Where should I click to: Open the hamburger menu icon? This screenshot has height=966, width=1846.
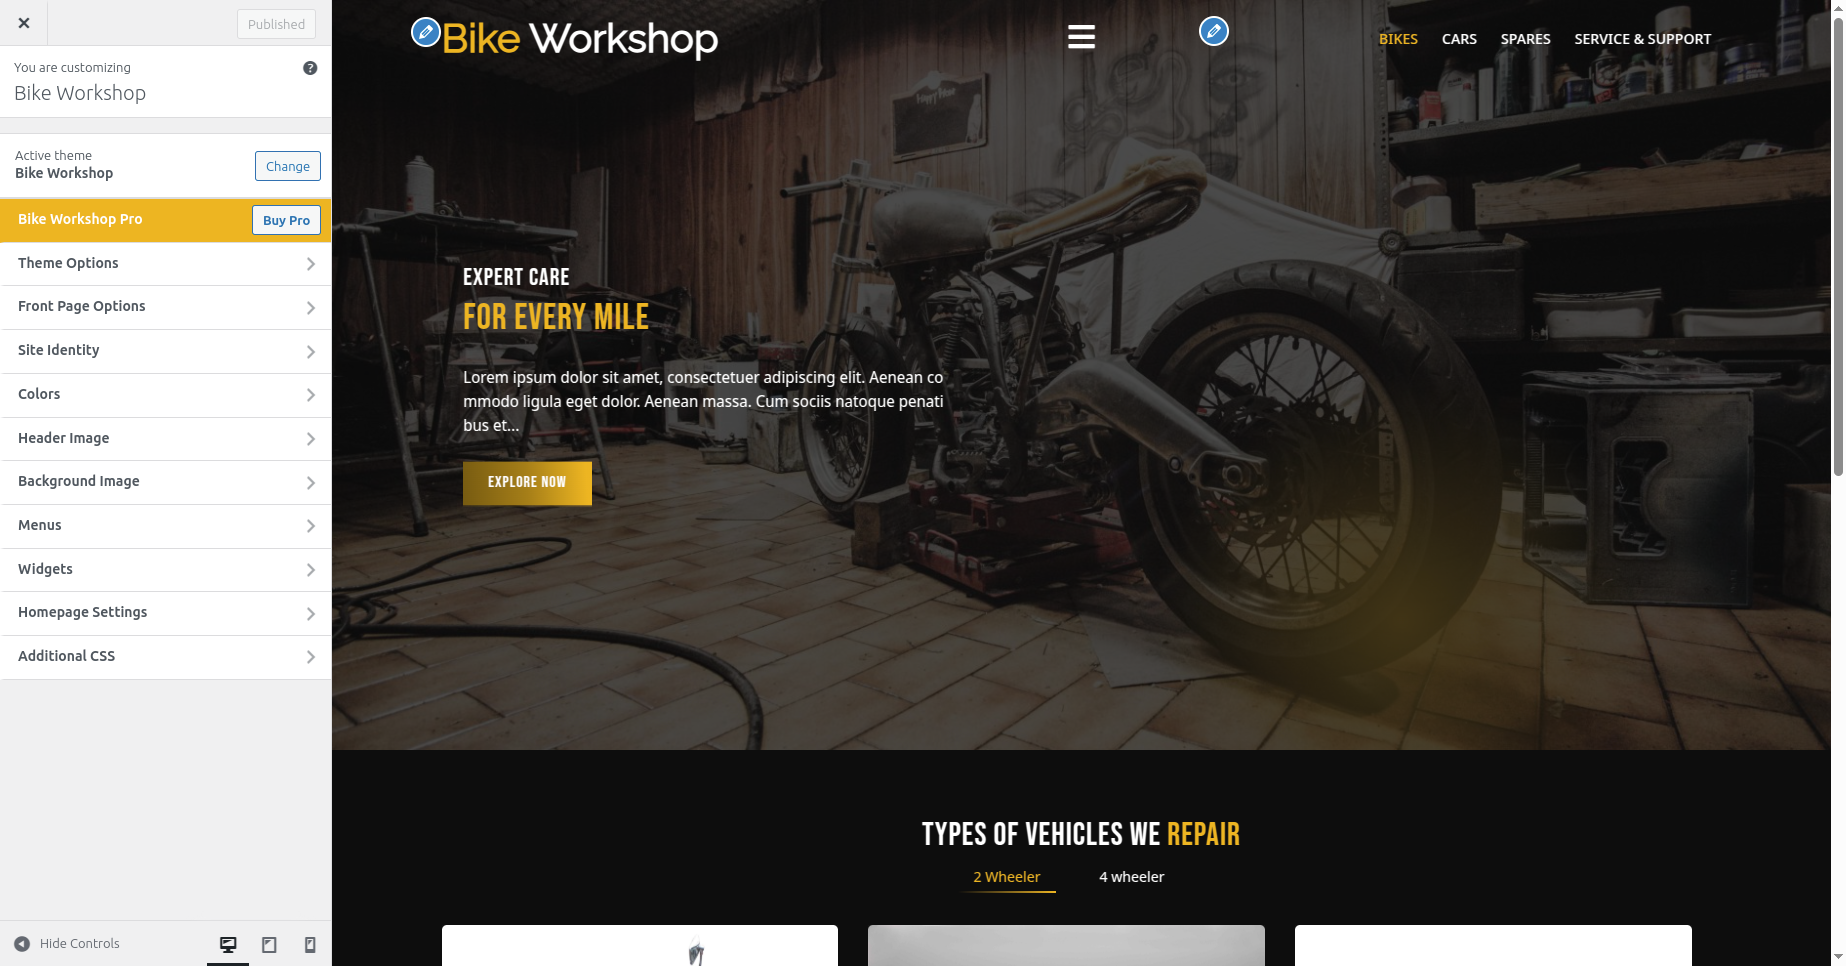[x=1081, y=37]
